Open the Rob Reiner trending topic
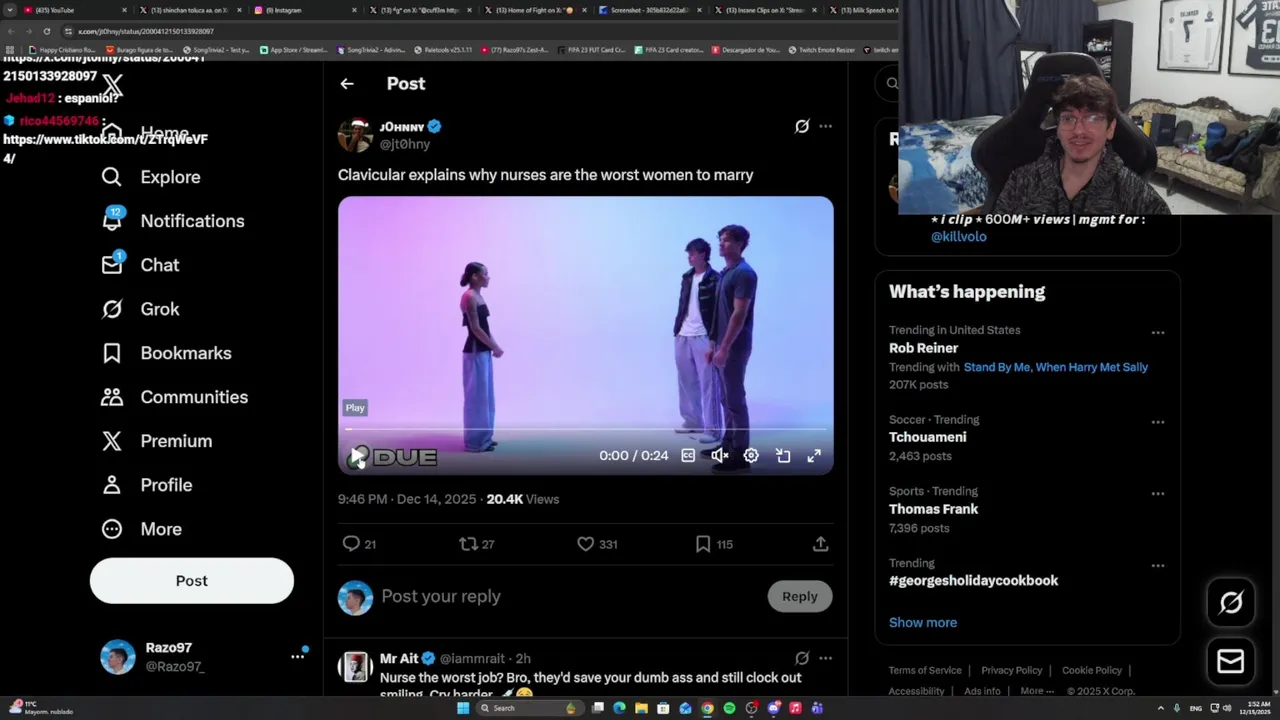This screenshot has height=720, width=1280. (x=923, y=348)
